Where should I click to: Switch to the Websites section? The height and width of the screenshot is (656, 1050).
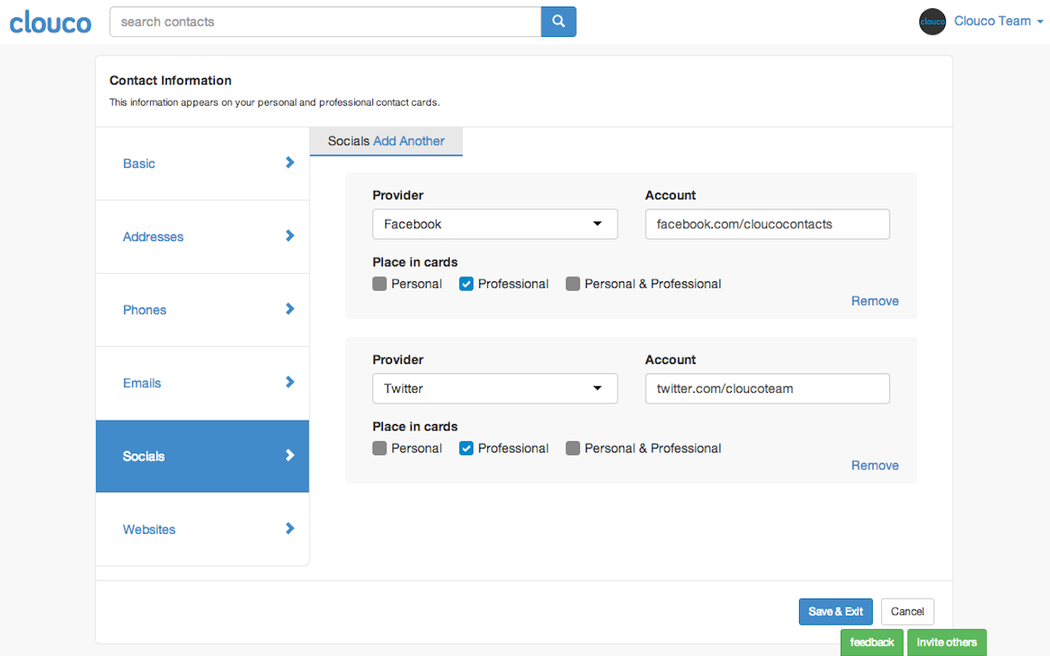coord(149,529)
